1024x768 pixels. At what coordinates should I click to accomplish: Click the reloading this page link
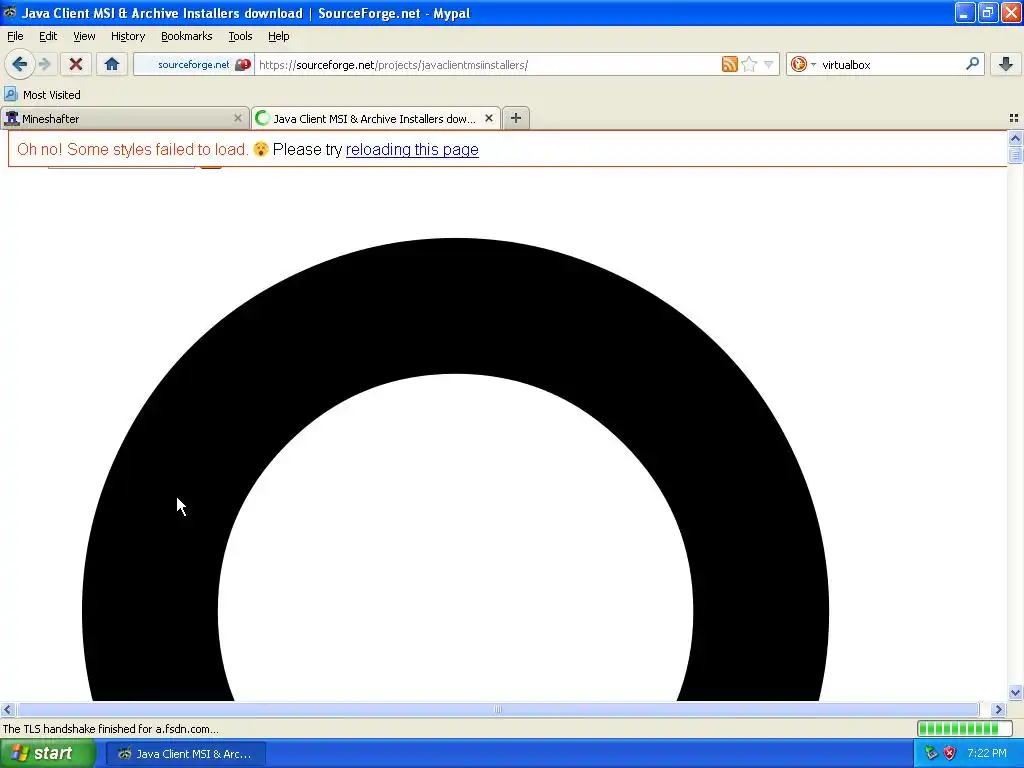tap(412, 150)
